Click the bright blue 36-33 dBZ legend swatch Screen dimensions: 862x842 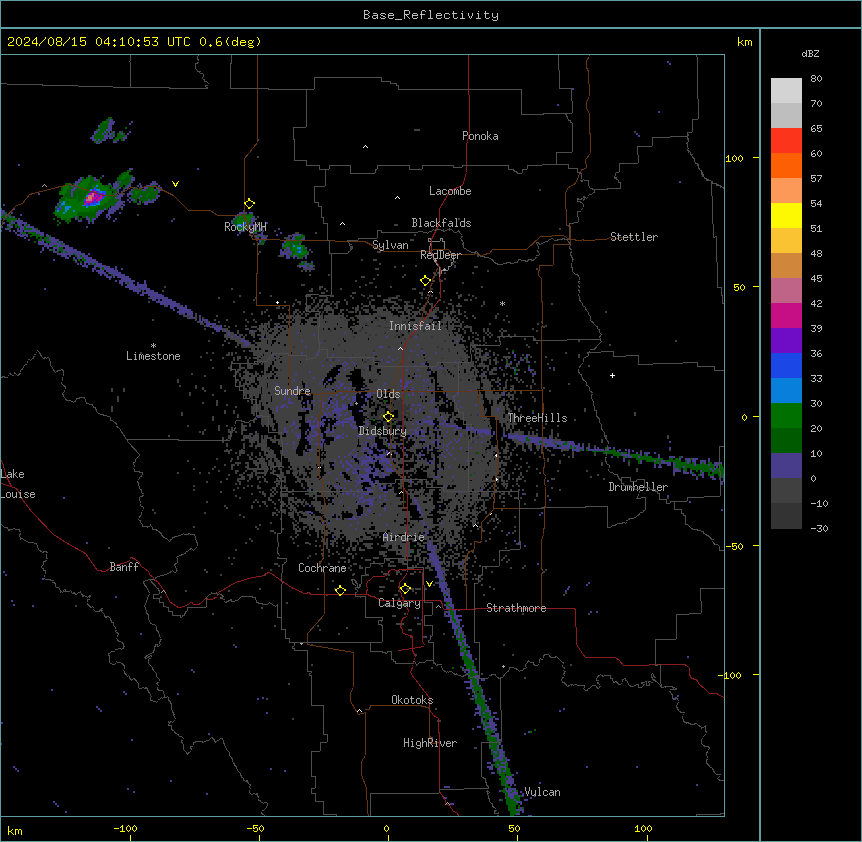[786, 365]
